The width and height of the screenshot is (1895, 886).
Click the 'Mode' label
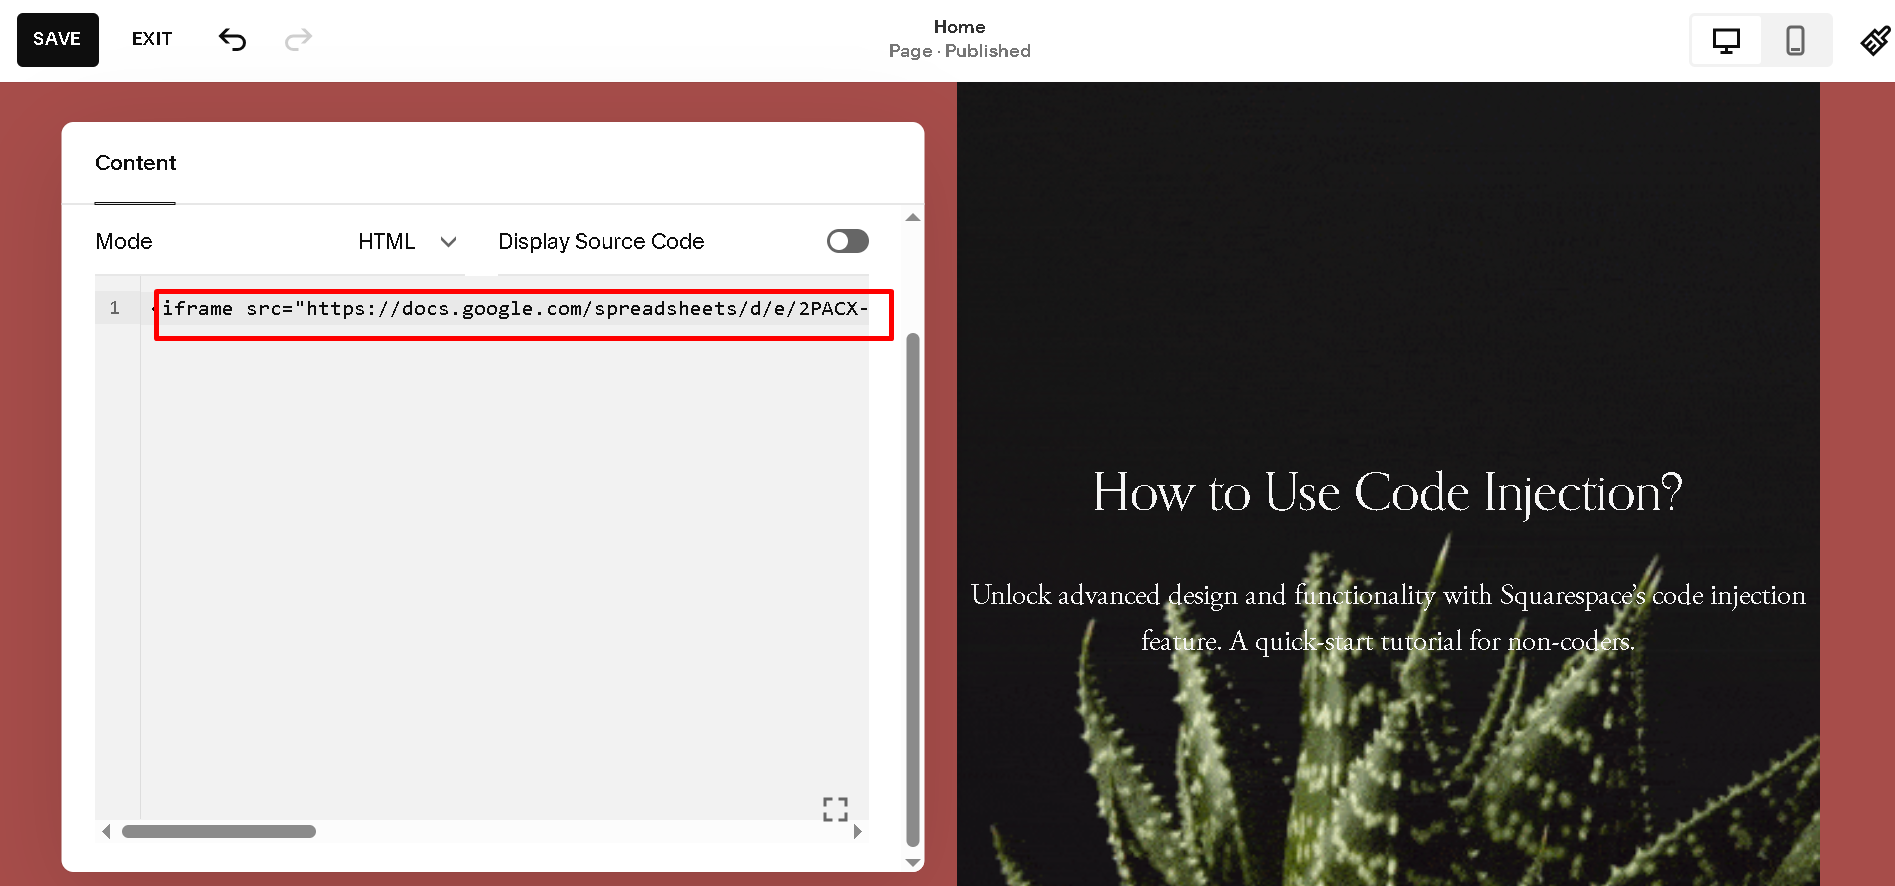point(124,242)
